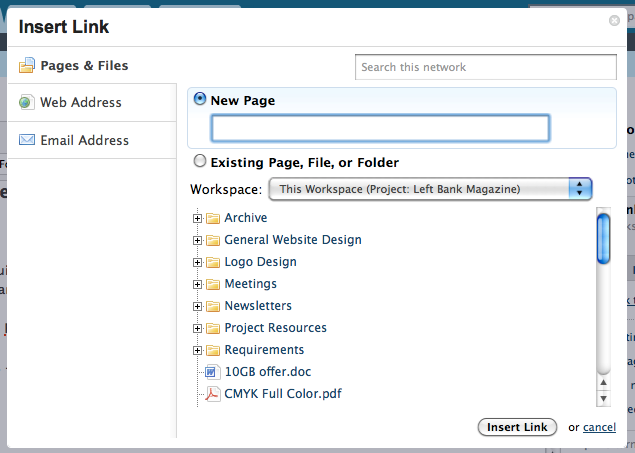The width and height of the screenshot is (635, 453).
Task: Click the Word document icon for 10GB offer.doc
Action: pyautogui.click(x=211, y=372)
